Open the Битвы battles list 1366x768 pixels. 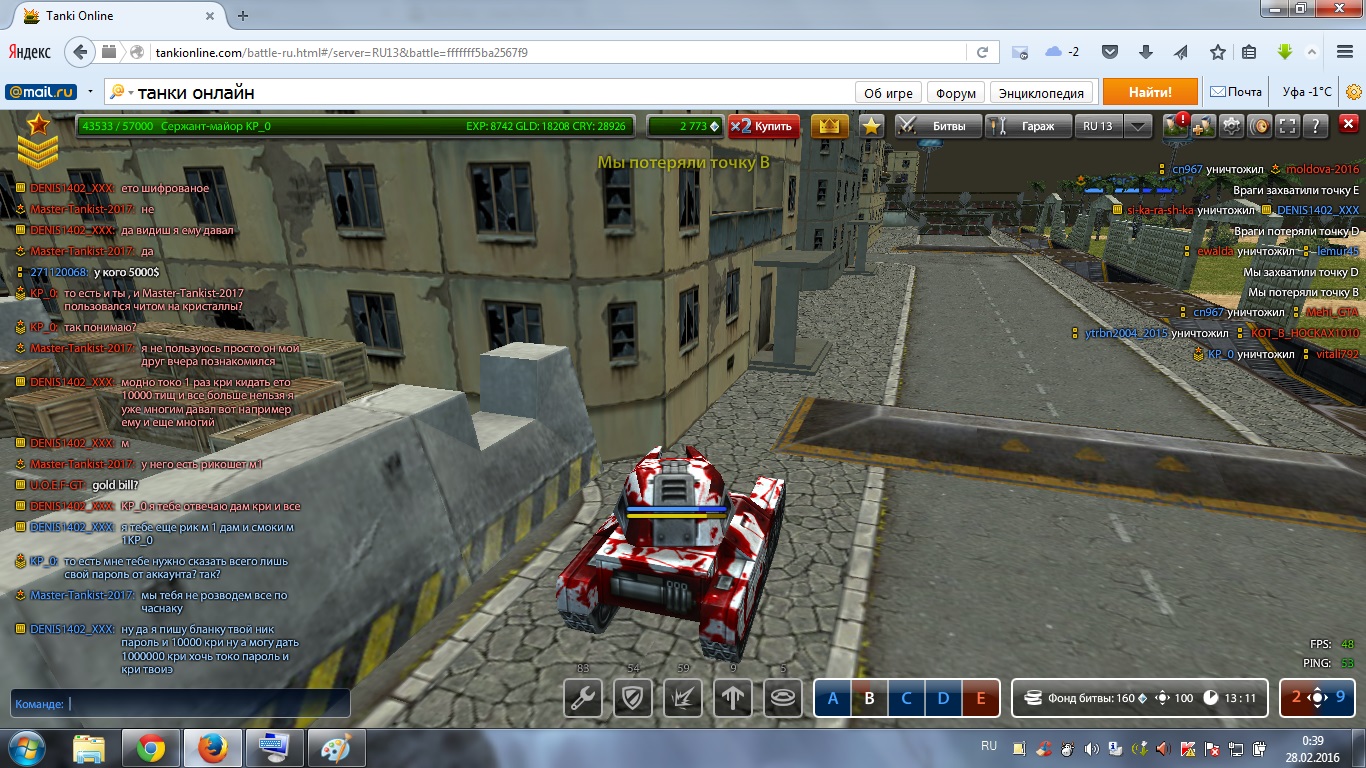(938, 126)
